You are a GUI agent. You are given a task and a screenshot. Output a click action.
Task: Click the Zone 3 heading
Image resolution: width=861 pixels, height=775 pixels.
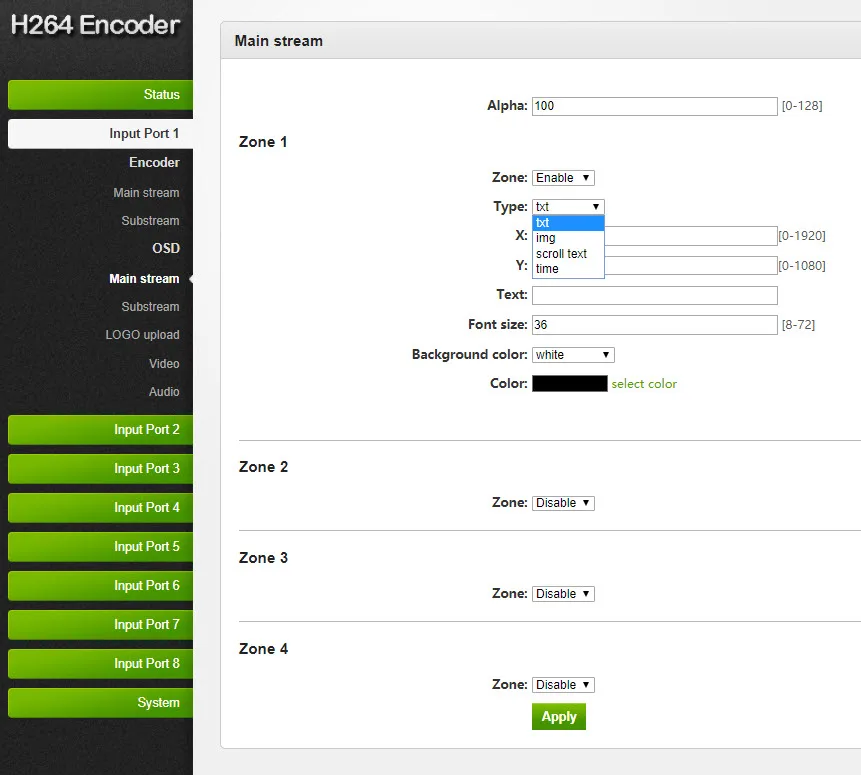263,558
